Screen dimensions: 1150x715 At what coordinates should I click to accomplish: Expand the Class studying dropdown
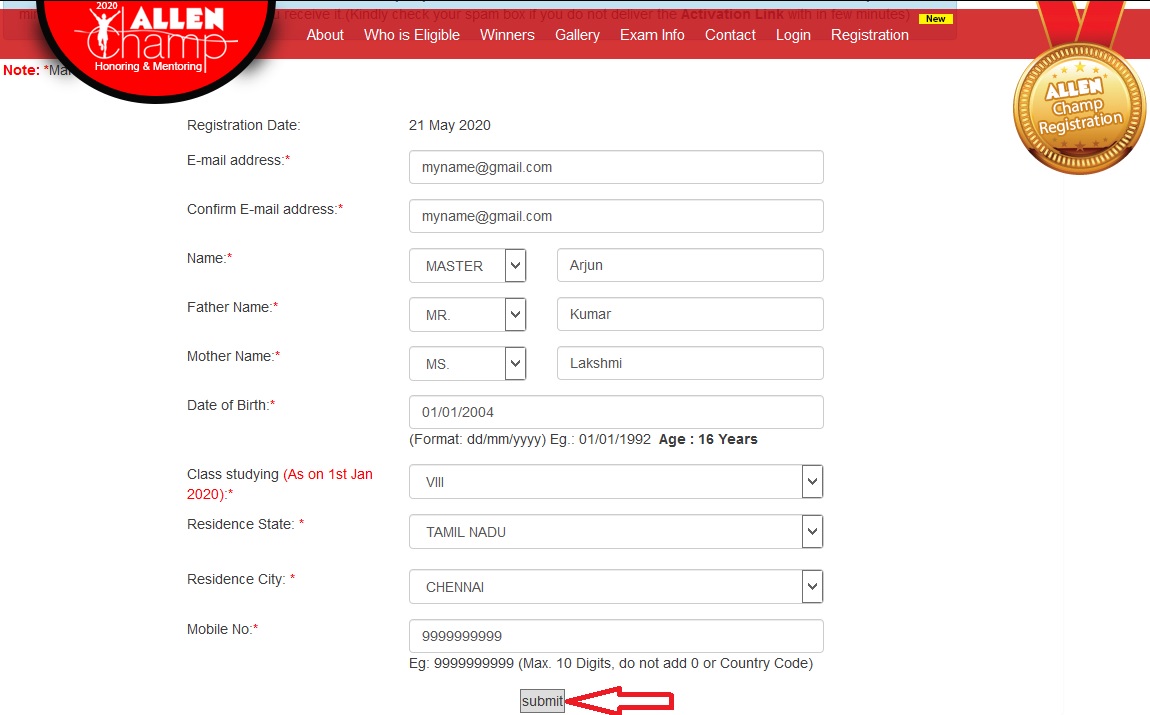coord(615,482)
